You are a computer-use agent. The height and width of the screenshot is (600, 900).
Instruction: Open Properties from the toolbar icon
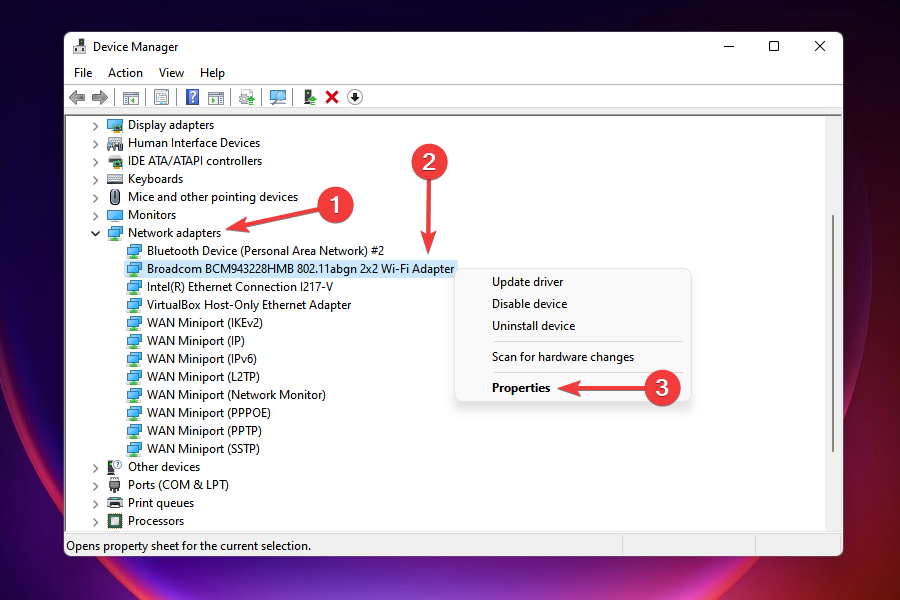pyautogui.click(x=161, y=97)
